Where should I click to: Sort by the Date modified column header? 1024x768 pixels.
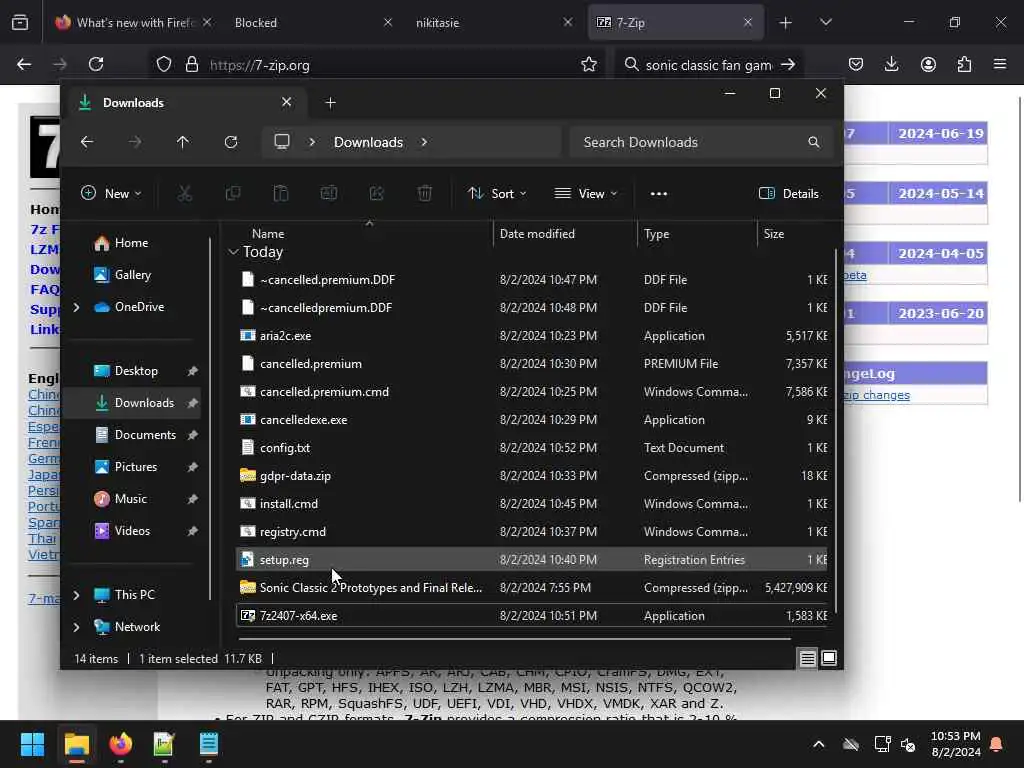[x=537, y=234]
